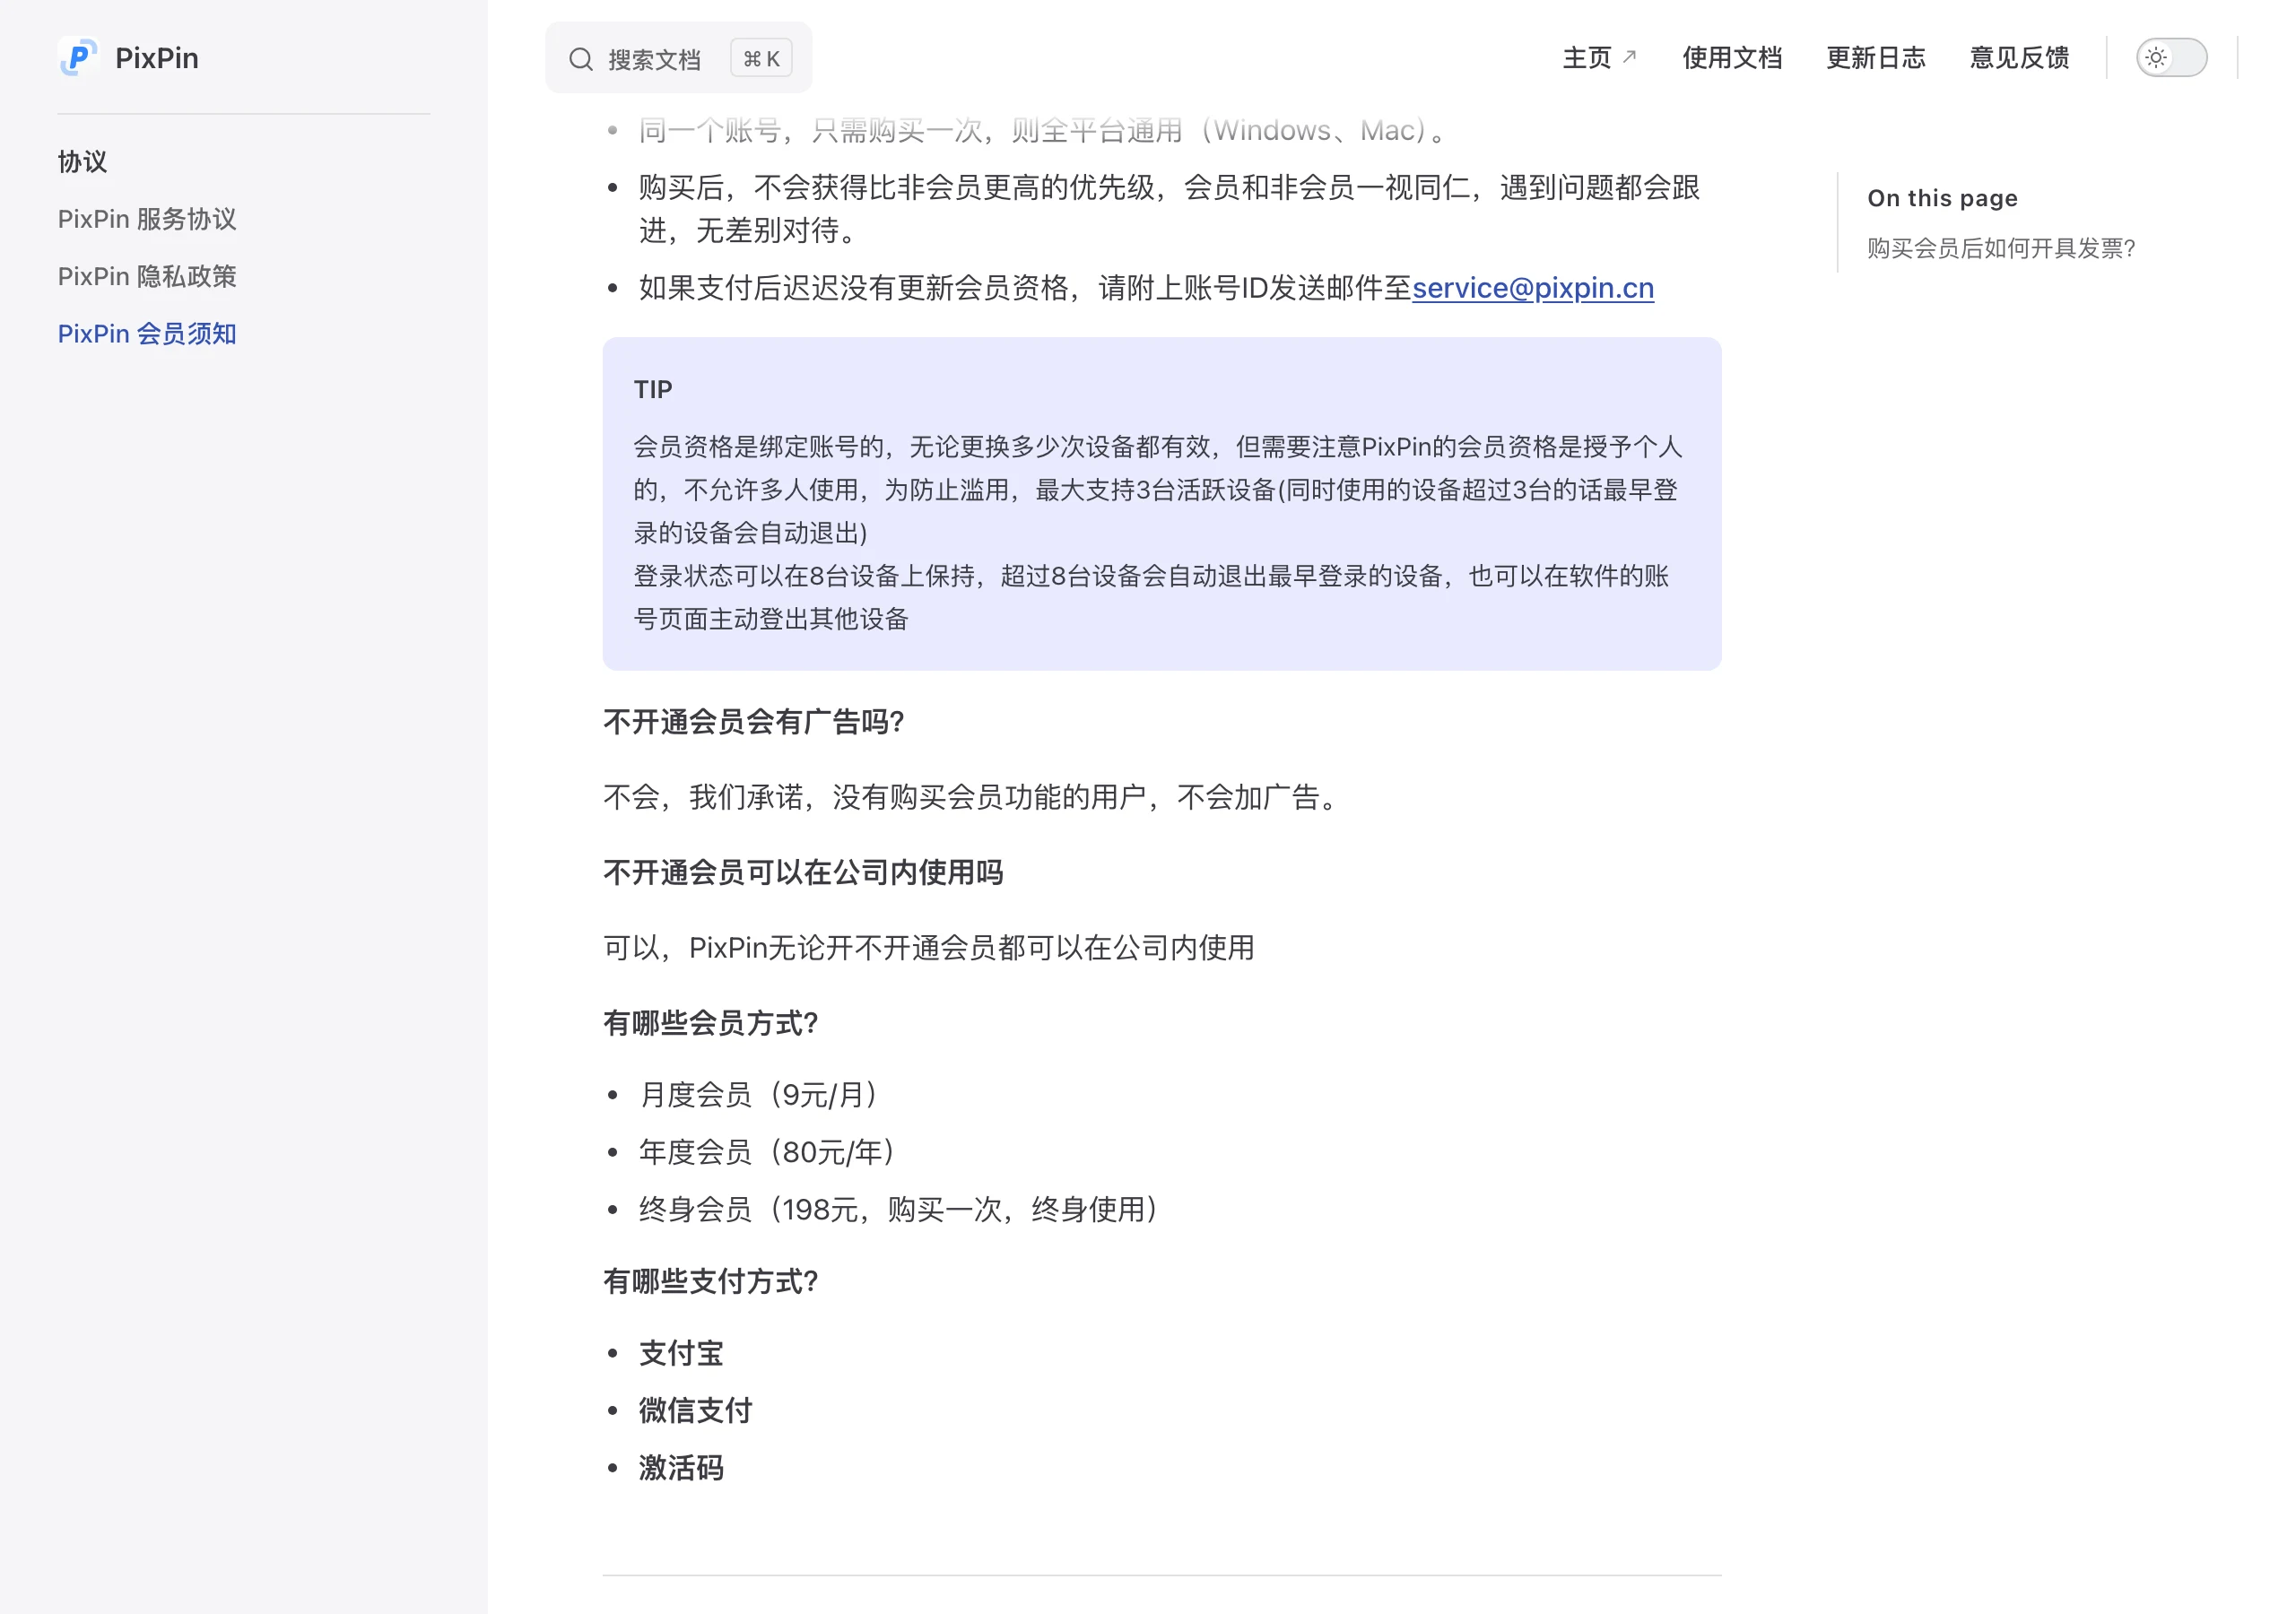Toggle the light/dark theme switch
This screenshot has height=1614, width=2296.
coord(2171,57)
